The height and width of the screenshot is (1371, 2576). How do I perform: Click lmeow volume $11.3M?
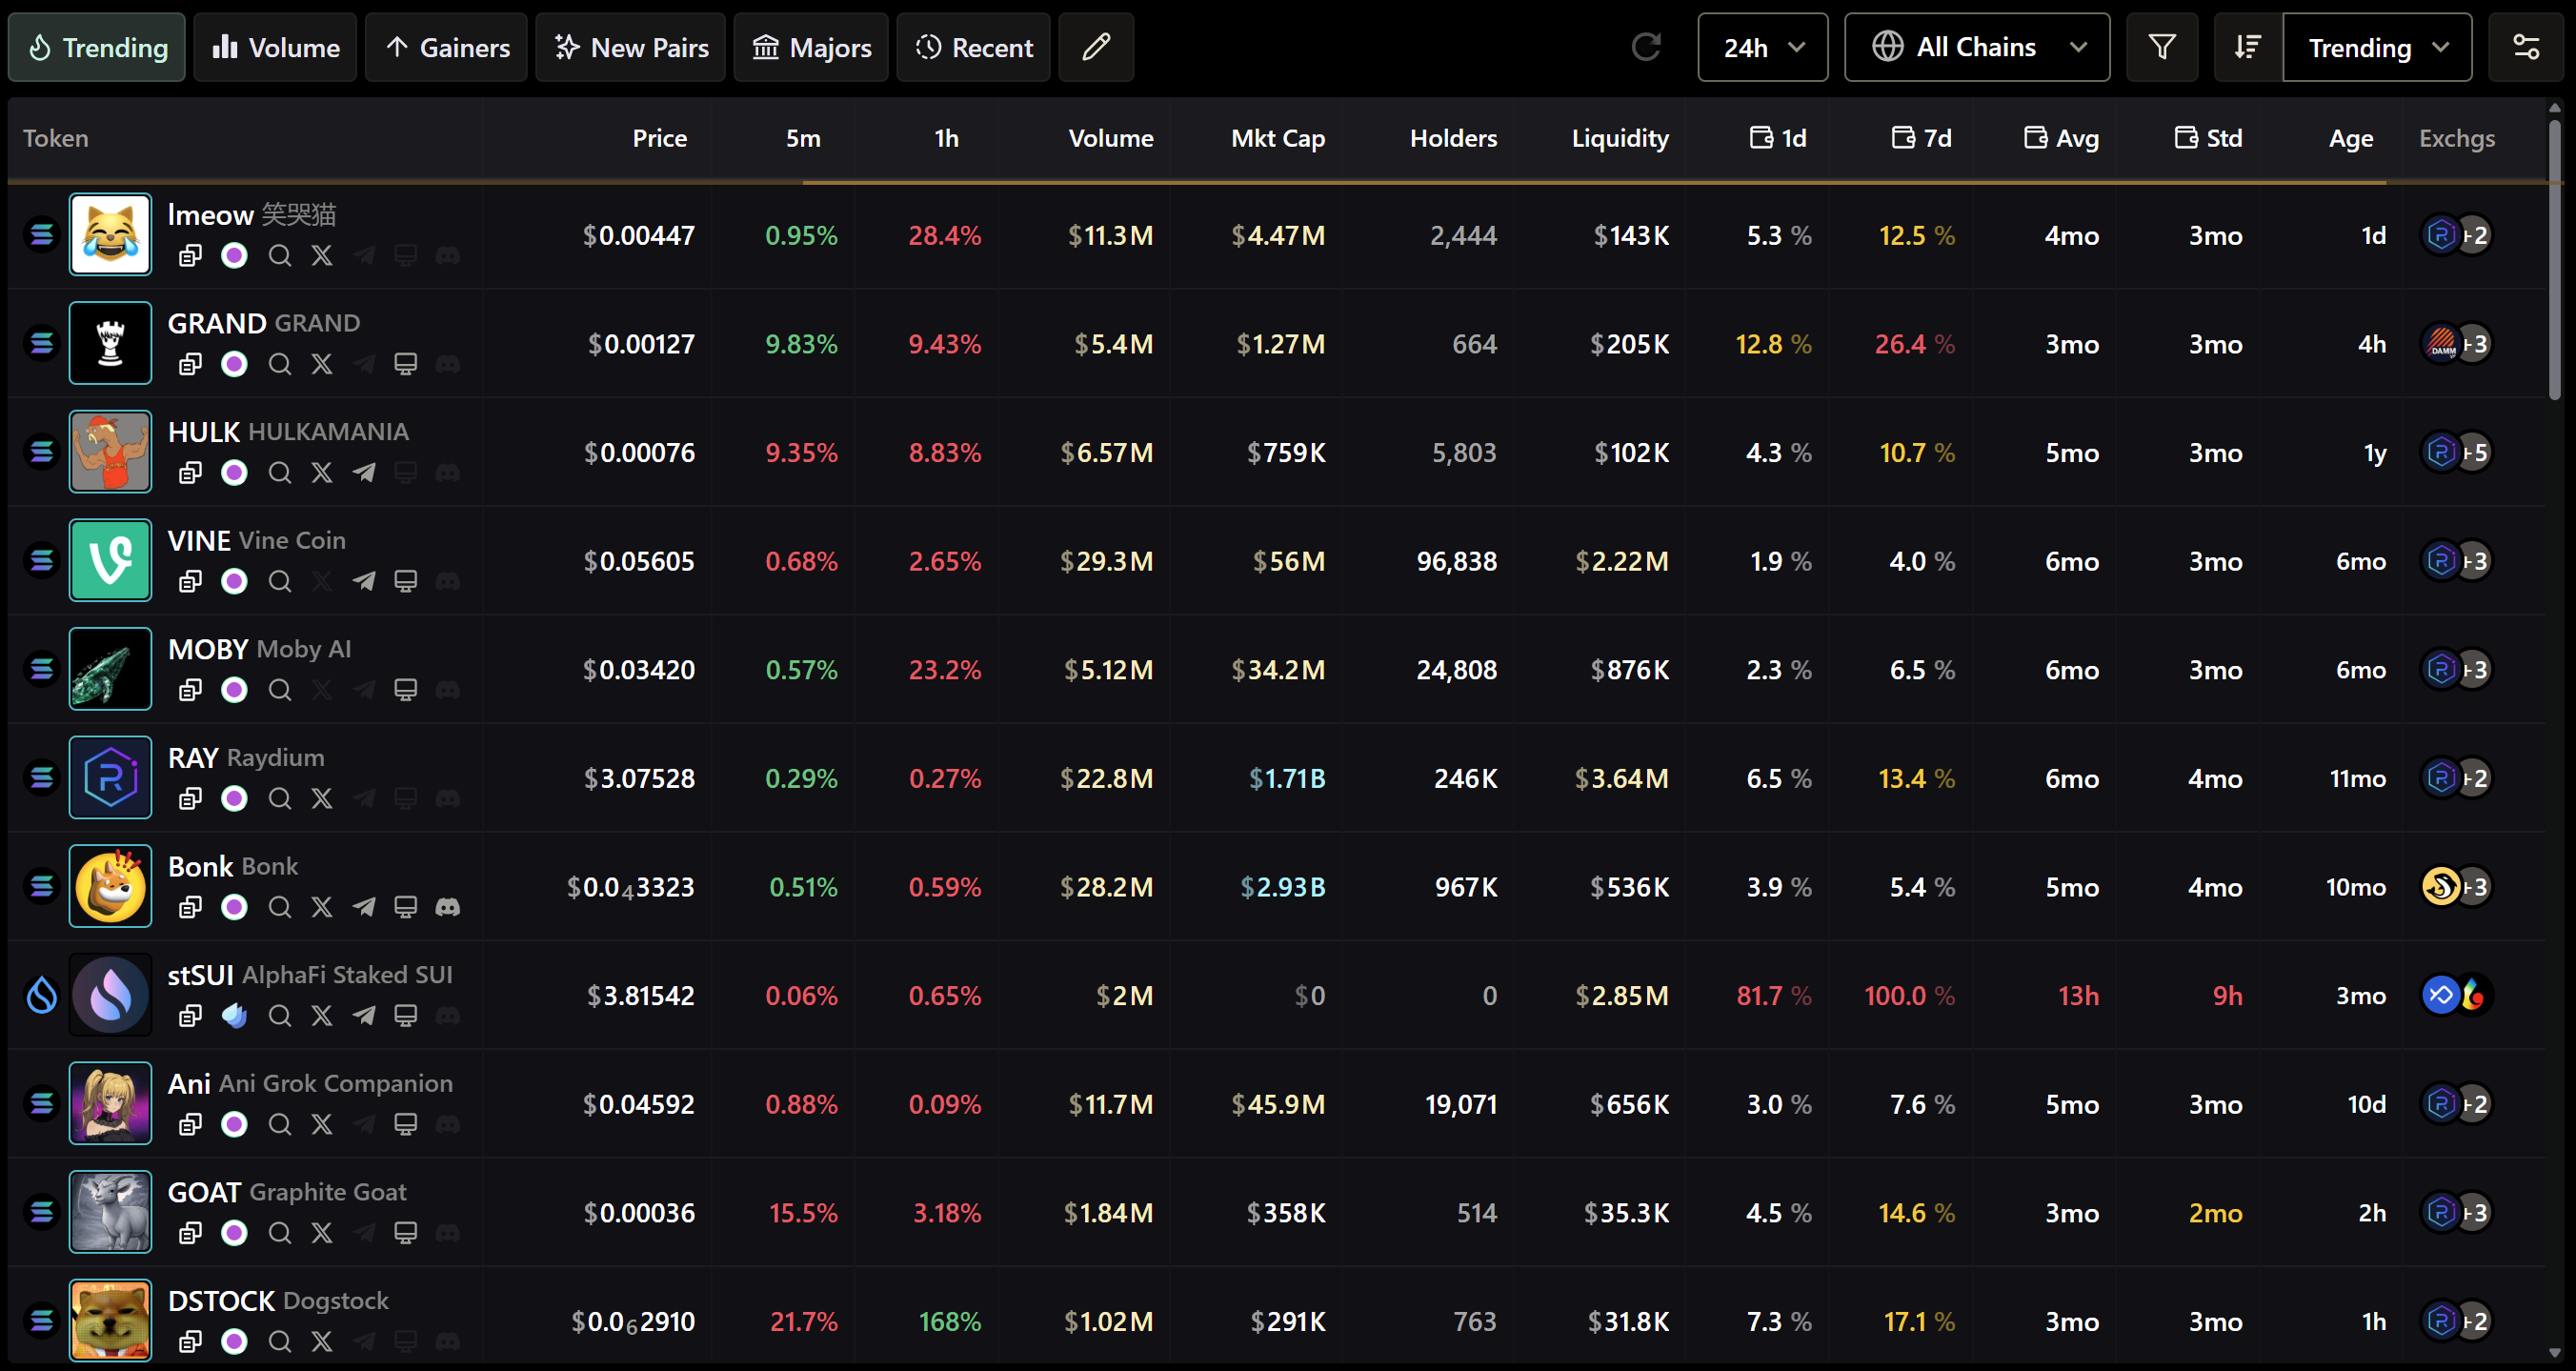coord(1110,236)
